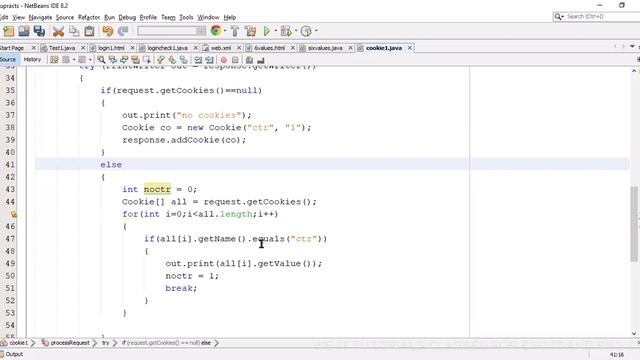Shift line right icon
640x360 pixels.
click(x=209, y=60)
